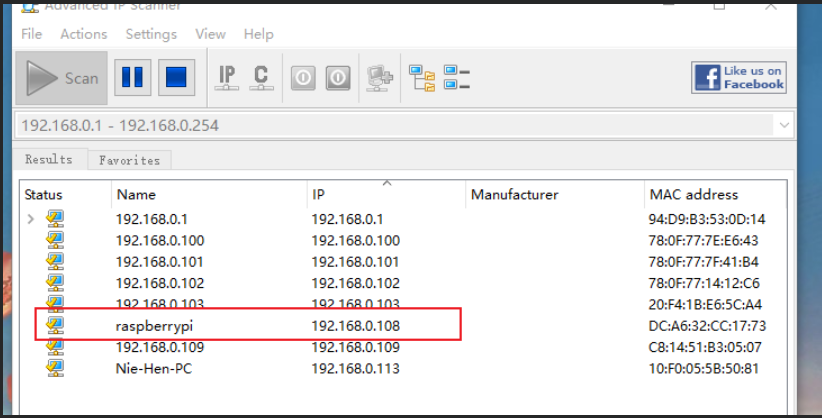Click MAC address DC:A6:32:CC:17:73
The width and height of the screenshot is (822, 418).
(707, 326)
